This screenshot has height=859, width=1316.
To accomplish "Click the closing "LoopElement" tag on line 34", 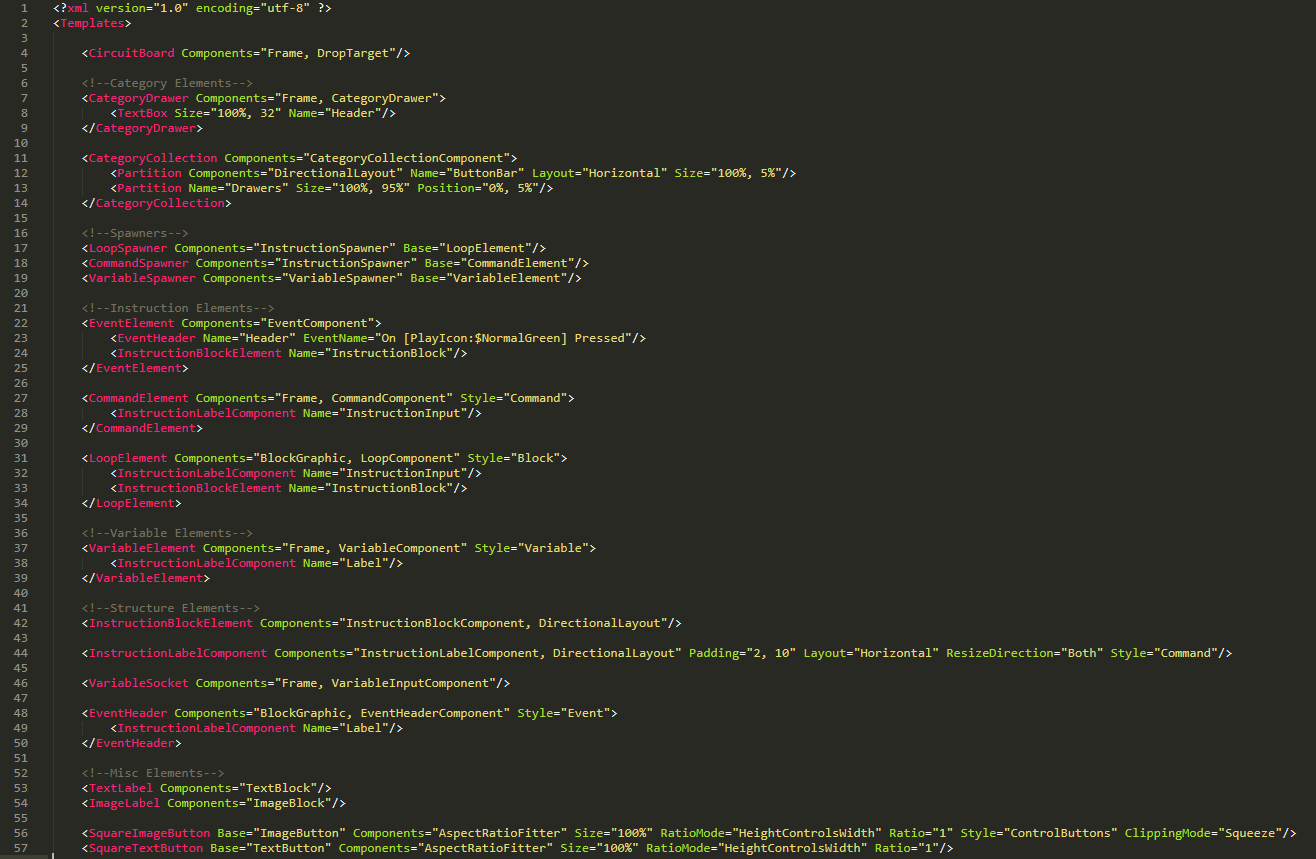I will 135,503.
